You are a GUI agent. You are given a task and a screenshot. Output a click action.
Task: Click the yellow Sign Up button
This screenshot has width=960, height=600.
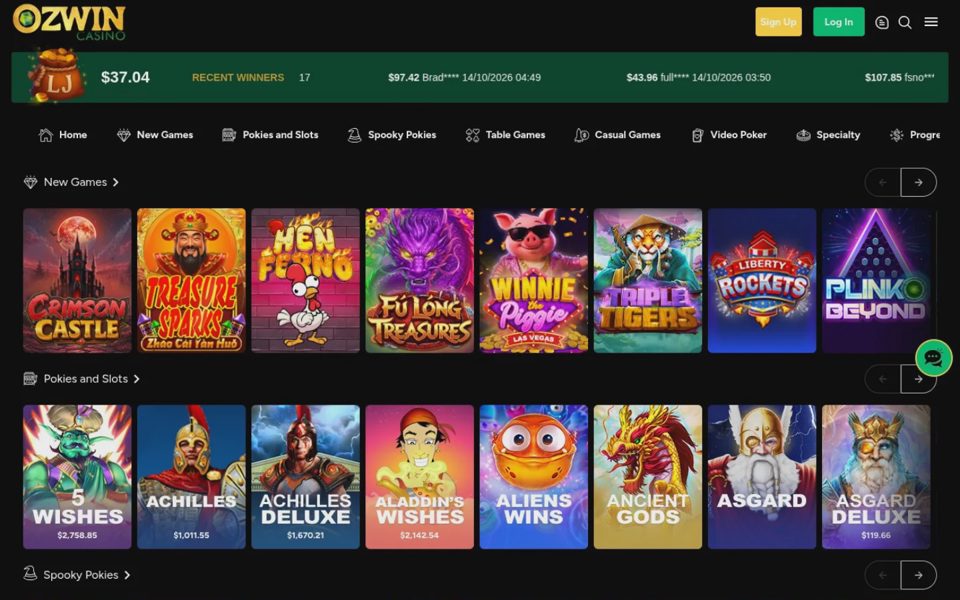tap(778, 22)
